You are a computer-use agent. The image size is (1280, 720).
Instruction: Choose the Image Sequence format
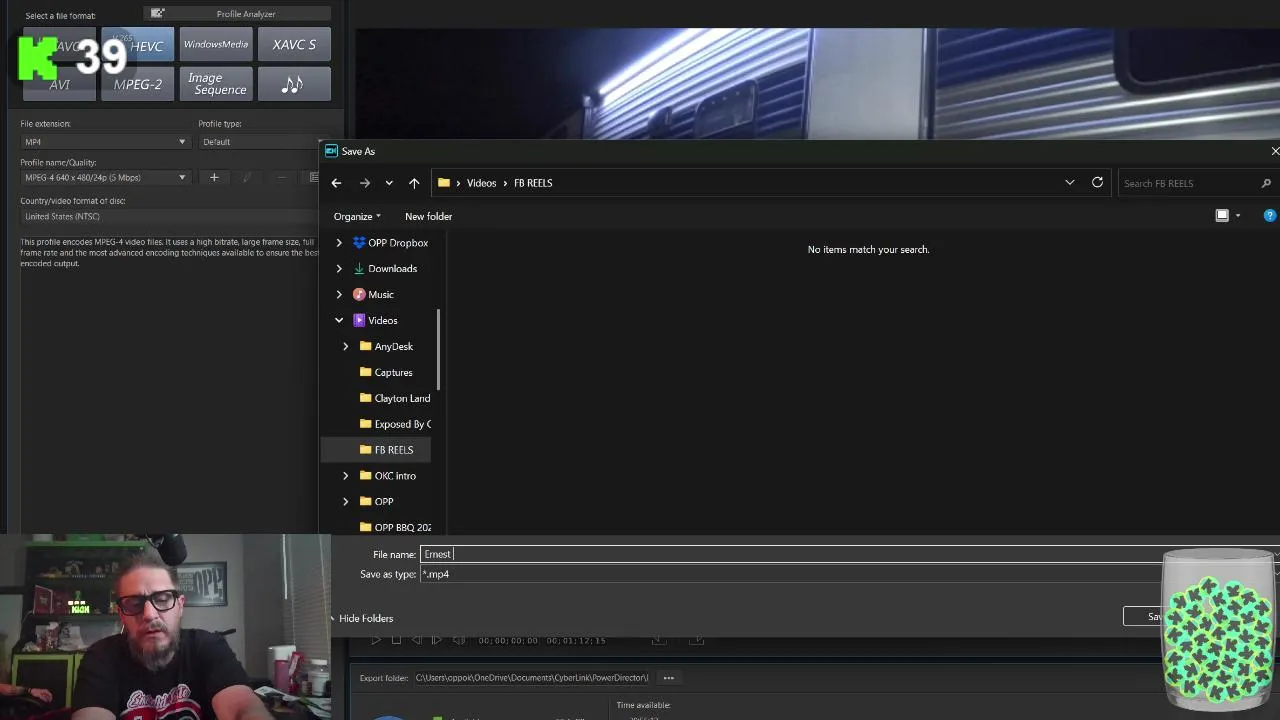(216, 84)
